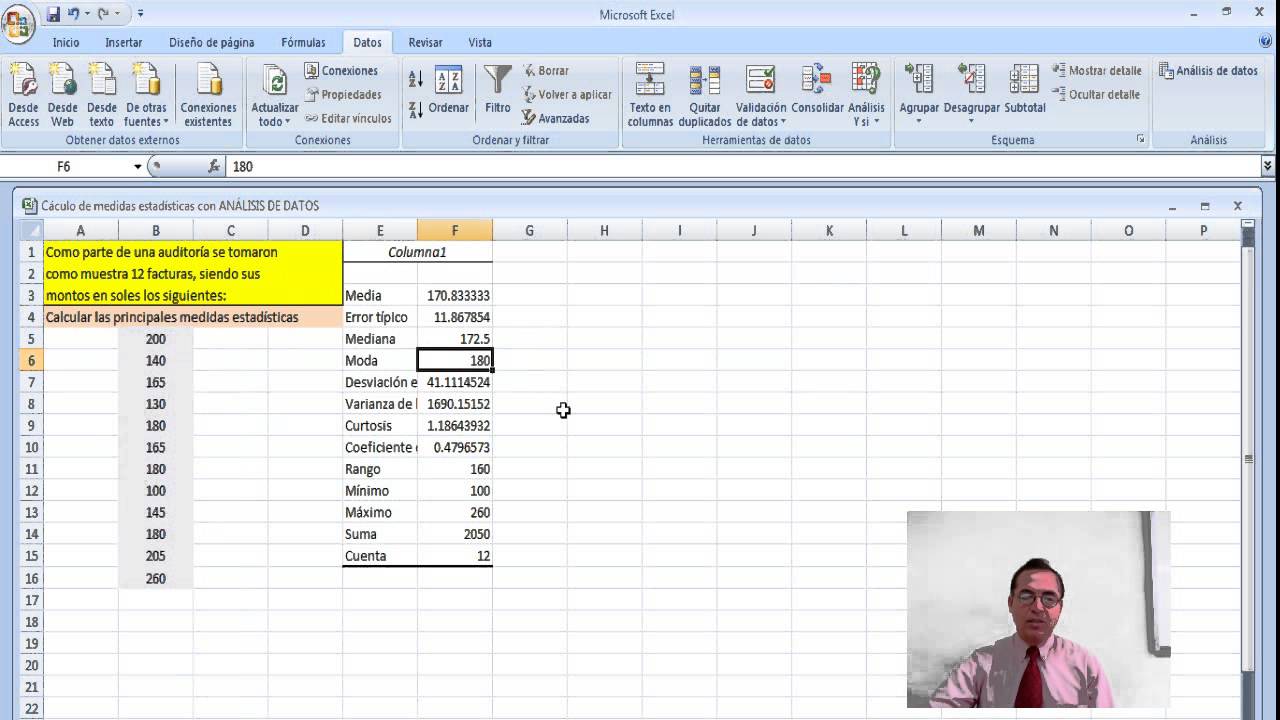
Task: Open the Fórmulas tab
Action: tap(303, 42)
